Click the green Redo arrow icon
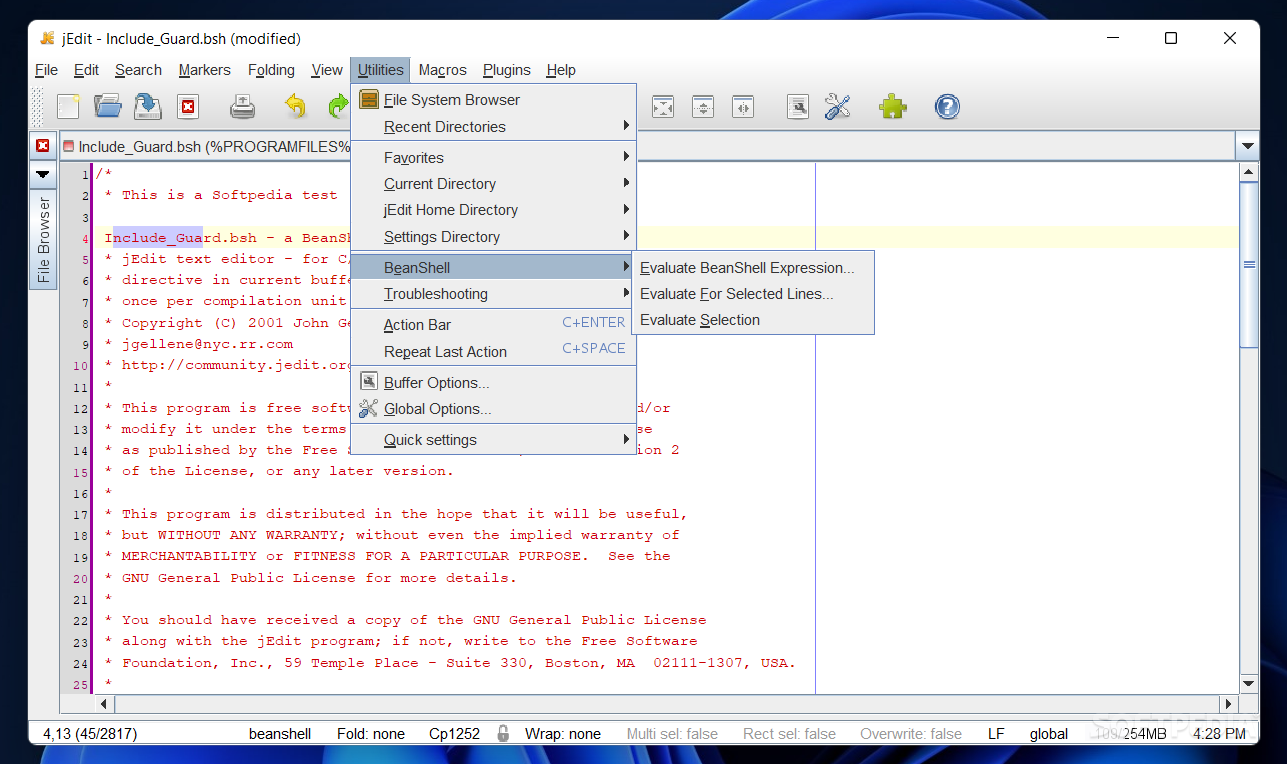1287x764 pixels. 338,107
